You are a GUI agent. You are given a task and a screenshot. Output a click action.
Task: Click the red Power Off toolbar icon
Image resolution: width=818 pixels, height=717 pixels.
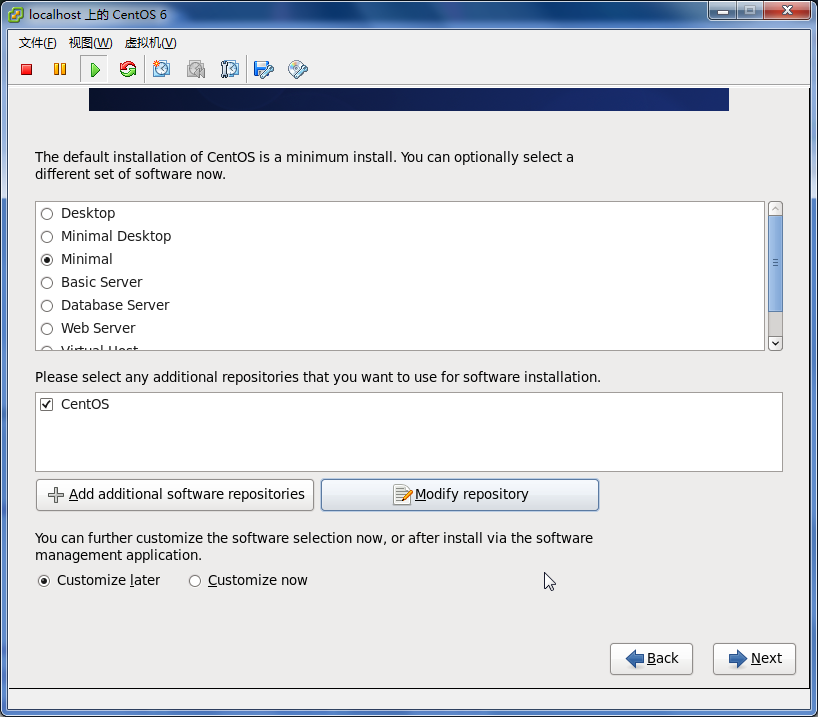27,69
